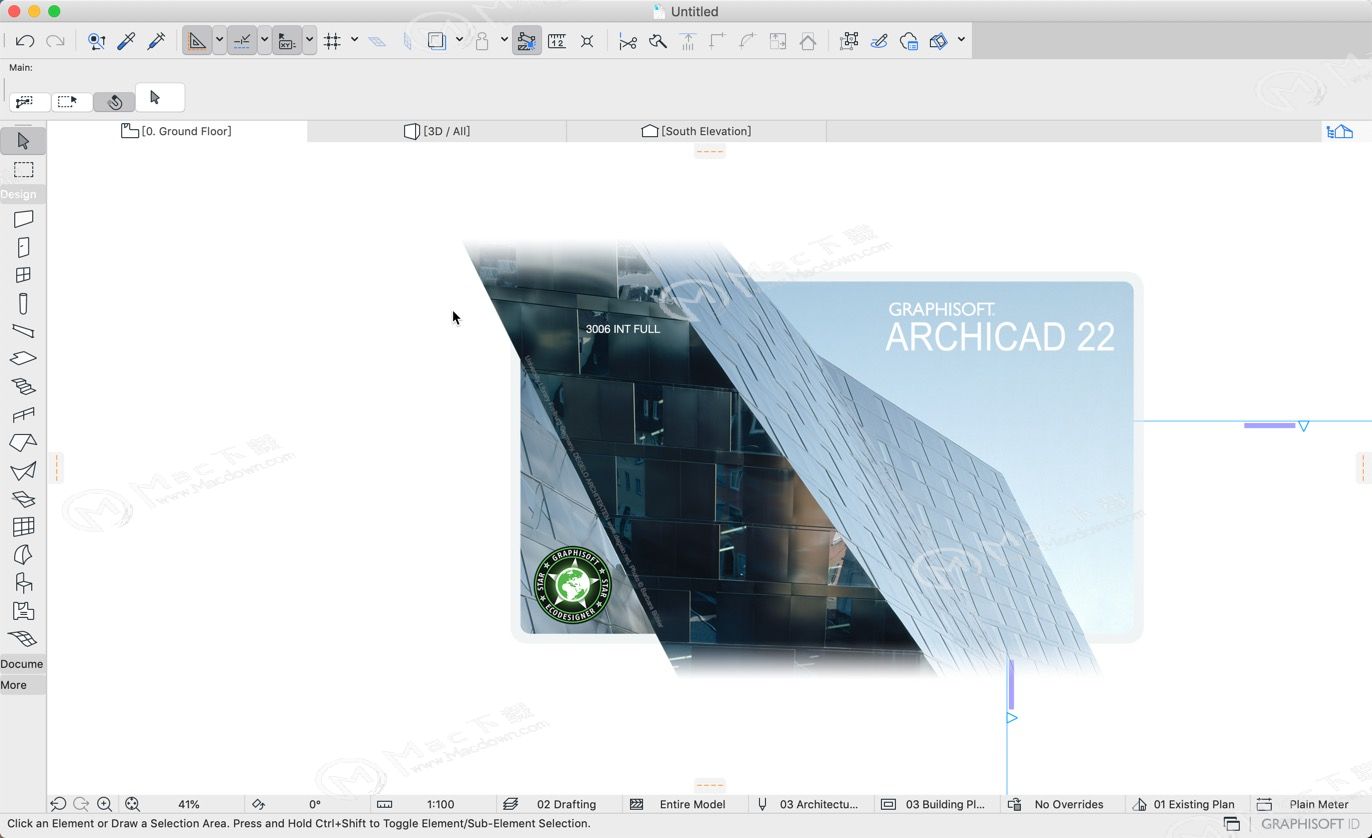This screenshot has height=838, width=1372.
Task: Expand the Document toolbox section
Action: [22, 664]
